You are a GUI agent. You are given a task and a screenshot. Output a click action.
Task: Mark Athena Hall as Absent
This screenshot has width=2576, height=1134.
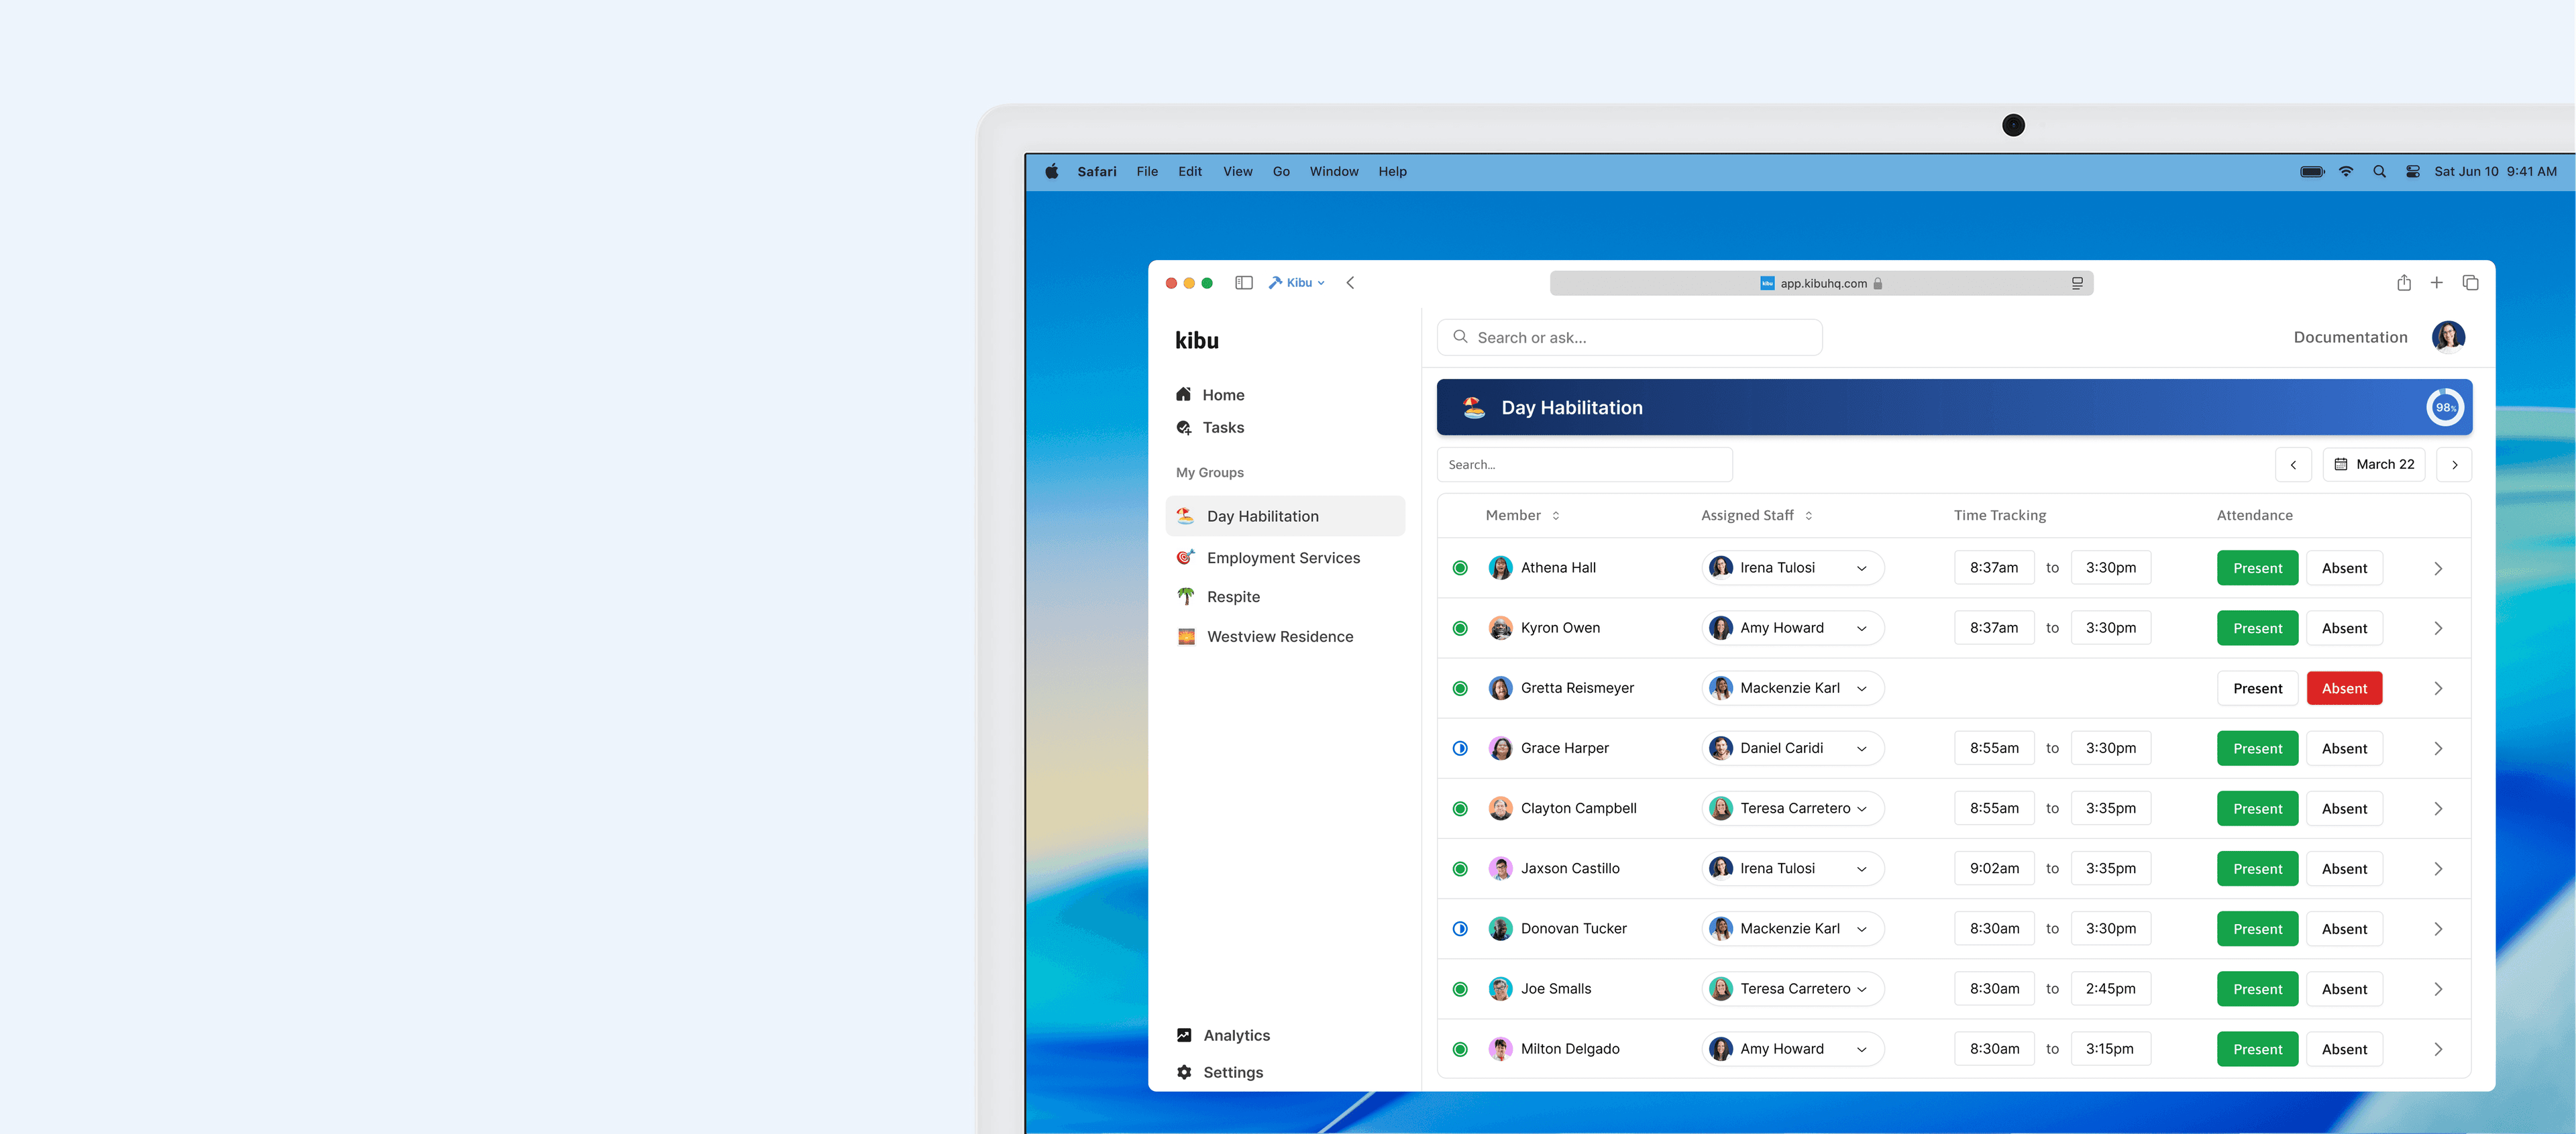2343,568
